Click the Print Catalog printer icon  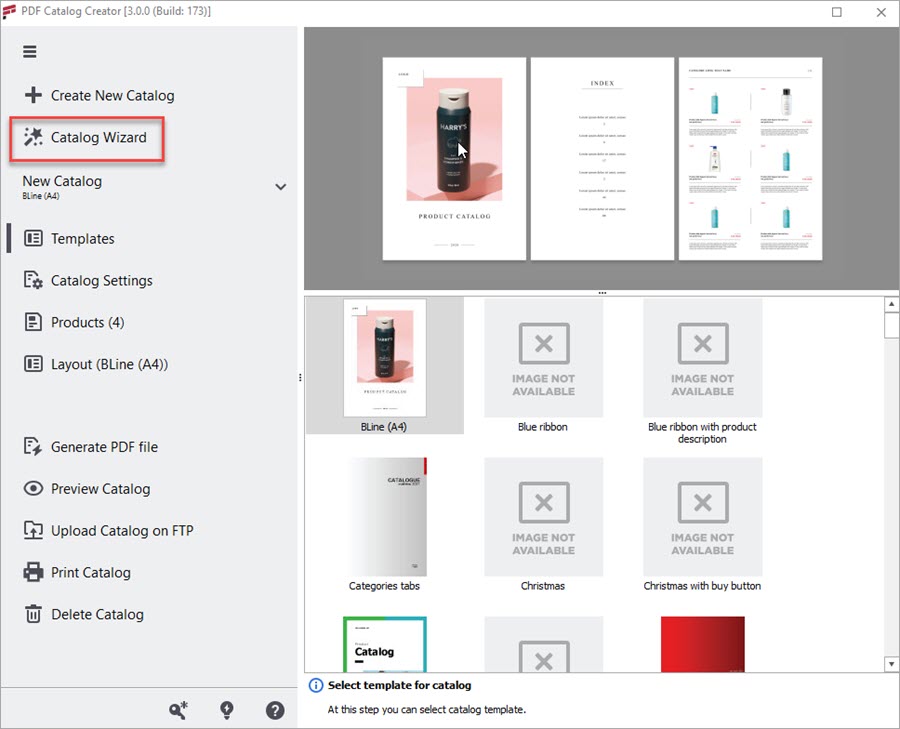(33, 572)
